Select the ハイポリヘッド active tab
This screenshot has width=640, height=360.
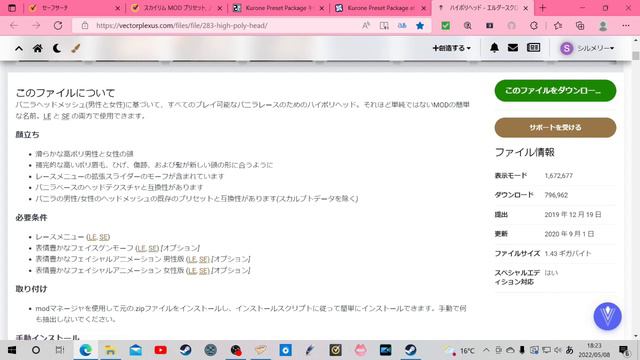482,8
